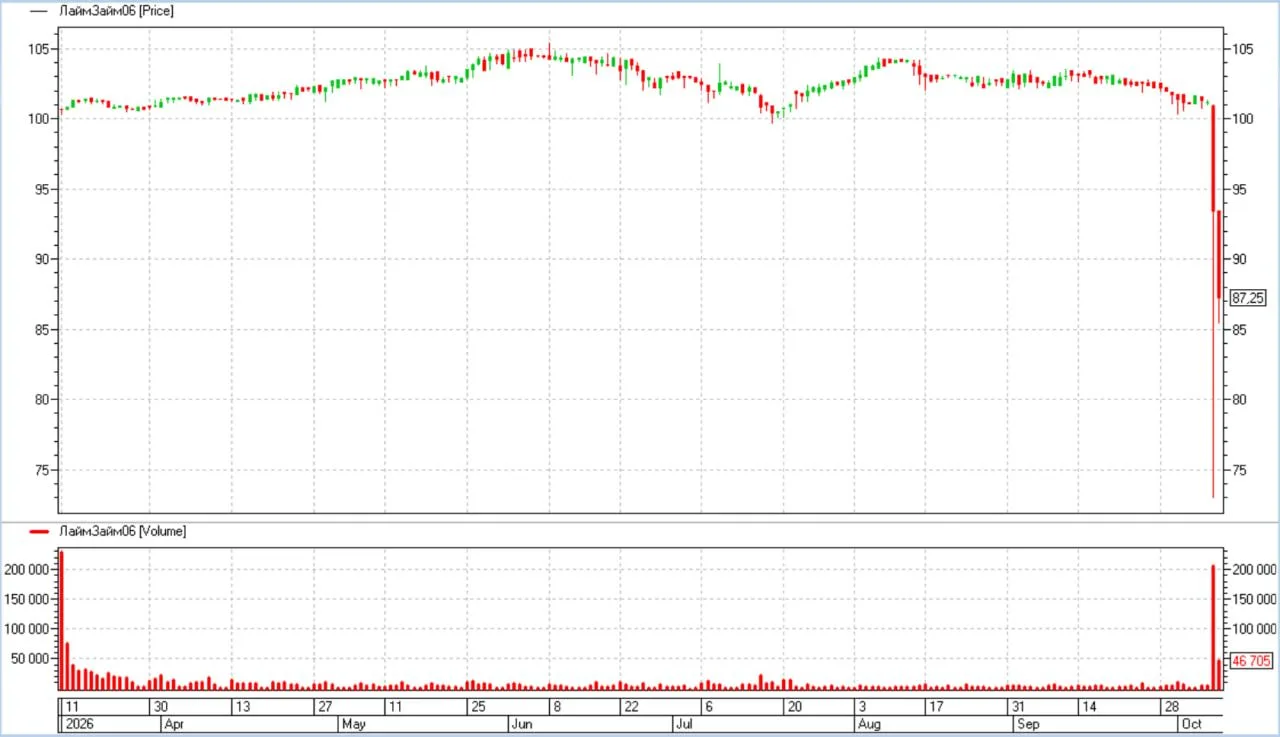The width and height of the screenshot is (1280, 737).
Task: Click the 200 000 label on left volume axis
Action: point(28,569)
